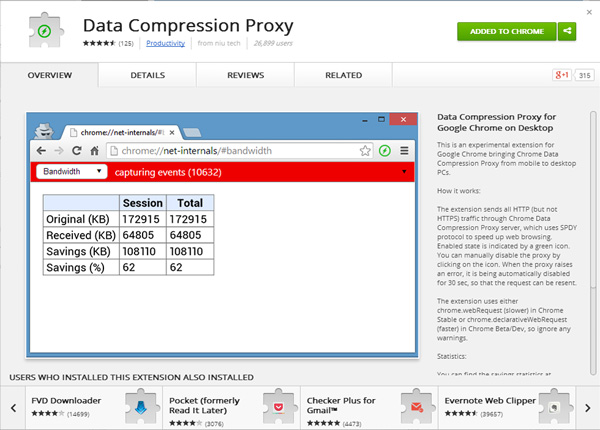Show previous related extensions with left arrow
The height and width of the screenshot is (430, 600).
click(13, 408)
